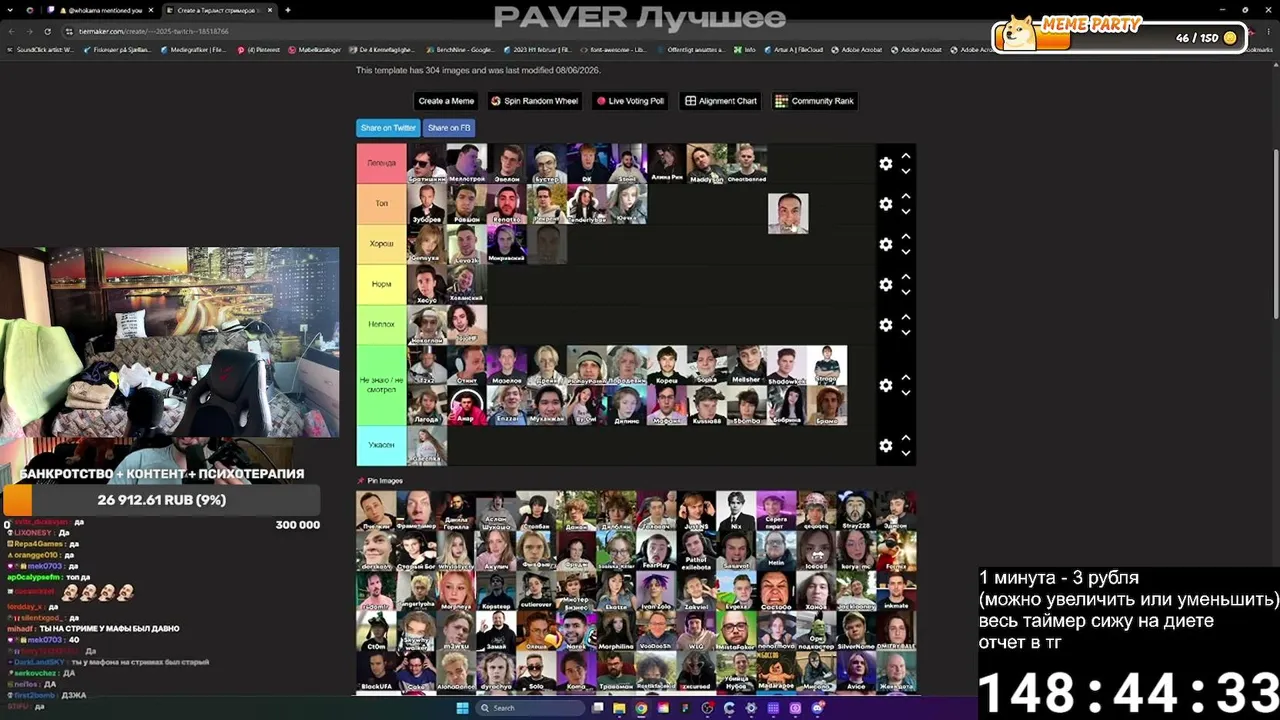Image resolution: width=1280 pixels, height=720 pixels.
Task: Select the yellow Норм tier label
Action: click(382, 284)
